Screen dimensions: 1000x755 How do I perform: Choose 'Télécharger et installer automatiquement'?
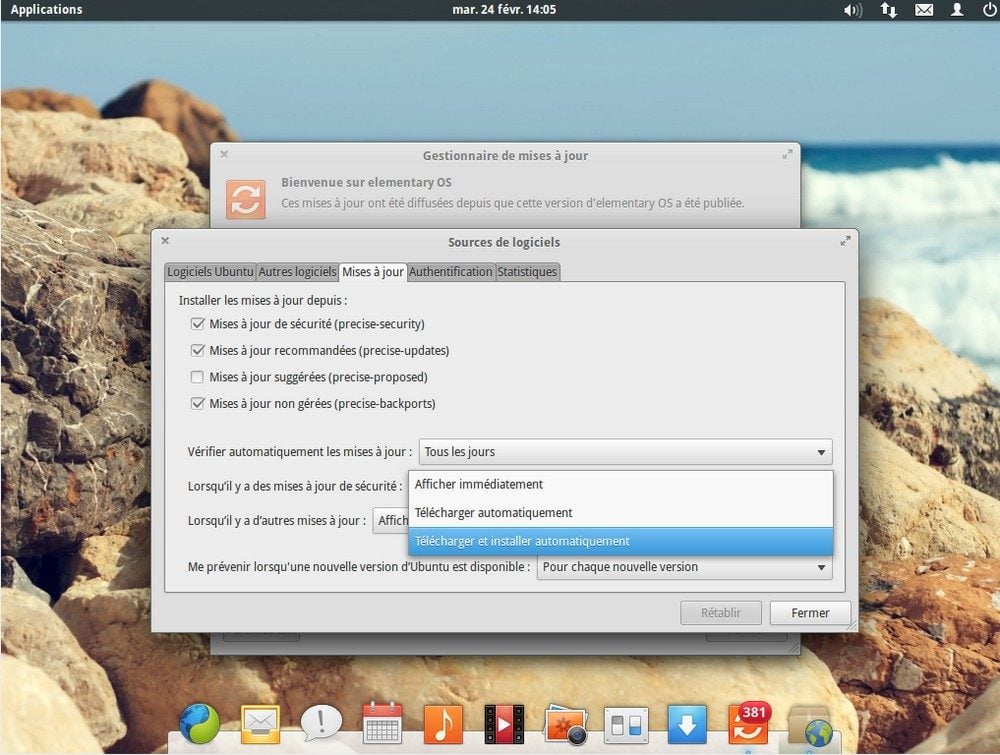[x=621, y=541]
